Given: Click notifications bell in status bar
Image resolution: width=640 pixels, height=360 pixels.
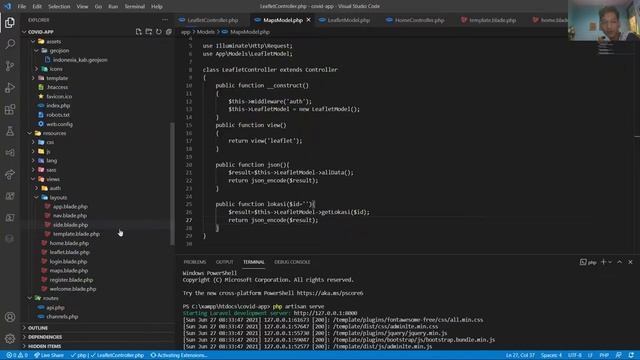Looking at the screenshot, I should 631,356.
